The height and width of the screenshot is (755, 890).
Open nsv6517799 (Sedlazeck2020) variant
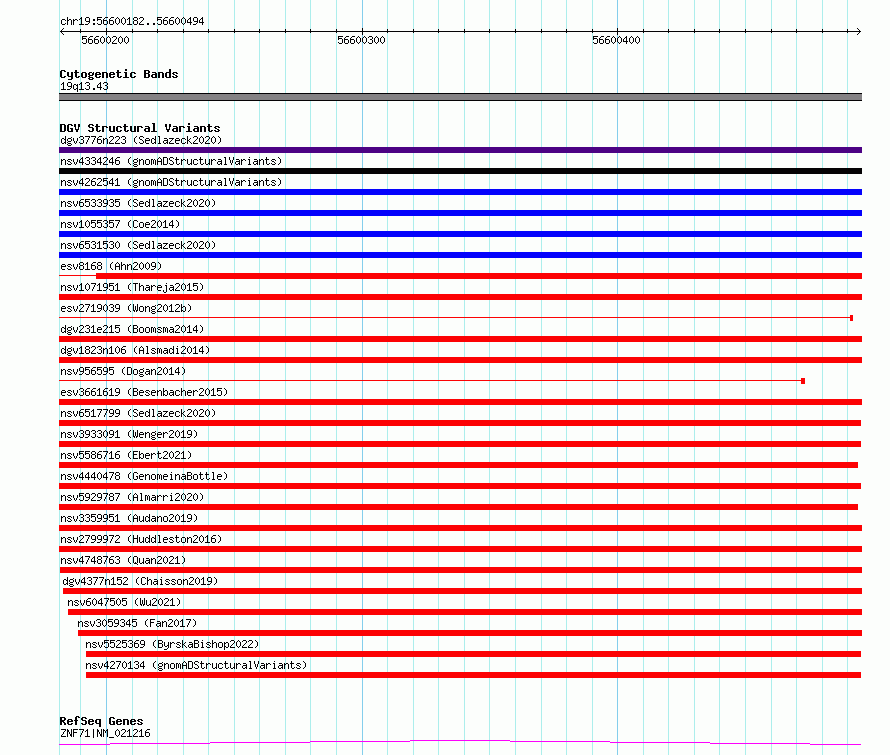[138, 413]
